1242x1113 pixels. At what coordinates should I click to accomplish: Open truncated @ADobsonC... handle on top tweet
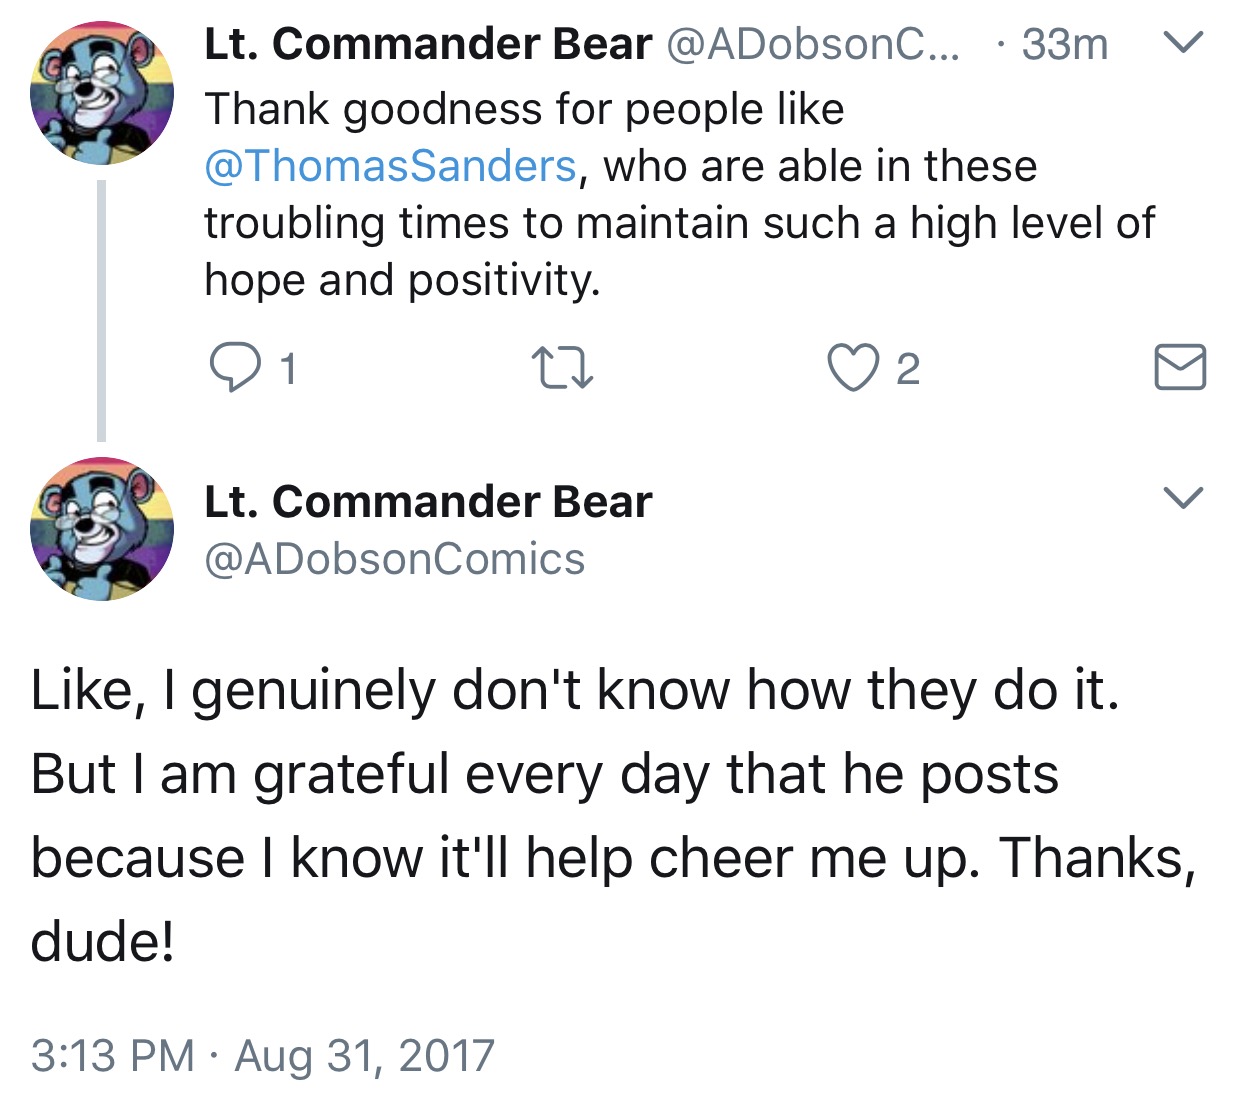tap(811, 44)
